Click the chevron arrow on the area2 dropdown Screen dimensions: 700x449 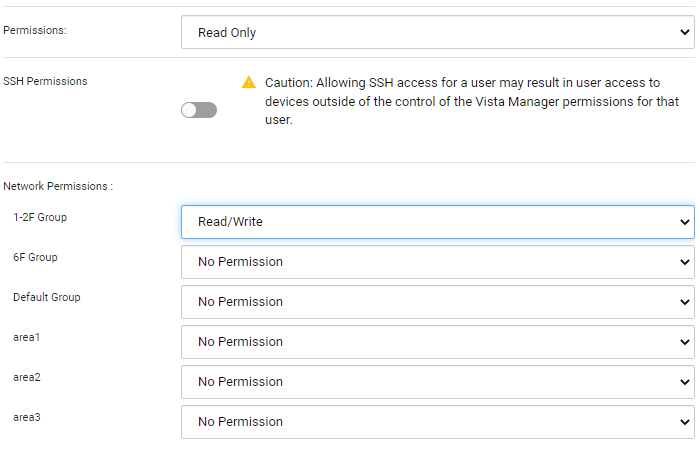pos(684,382)
